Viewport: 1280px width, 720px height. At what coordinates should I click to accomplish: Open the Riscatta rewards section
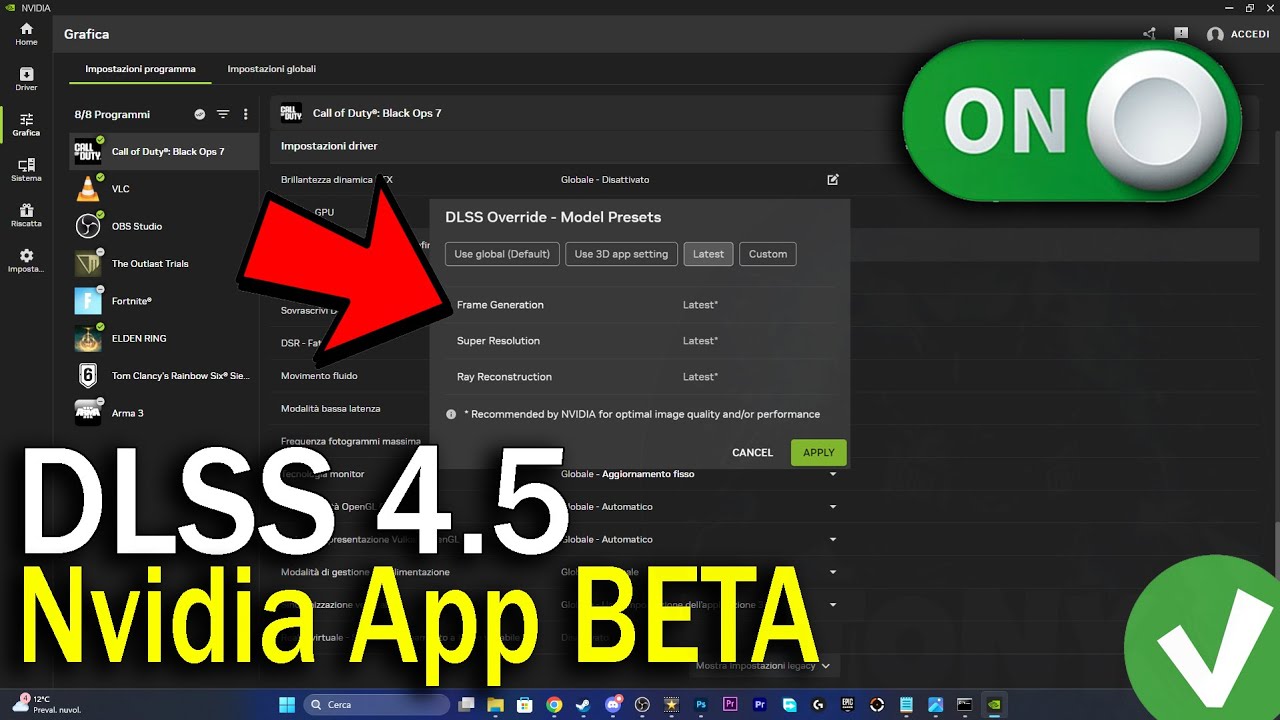pyautogui.click(x=26, y=214)
